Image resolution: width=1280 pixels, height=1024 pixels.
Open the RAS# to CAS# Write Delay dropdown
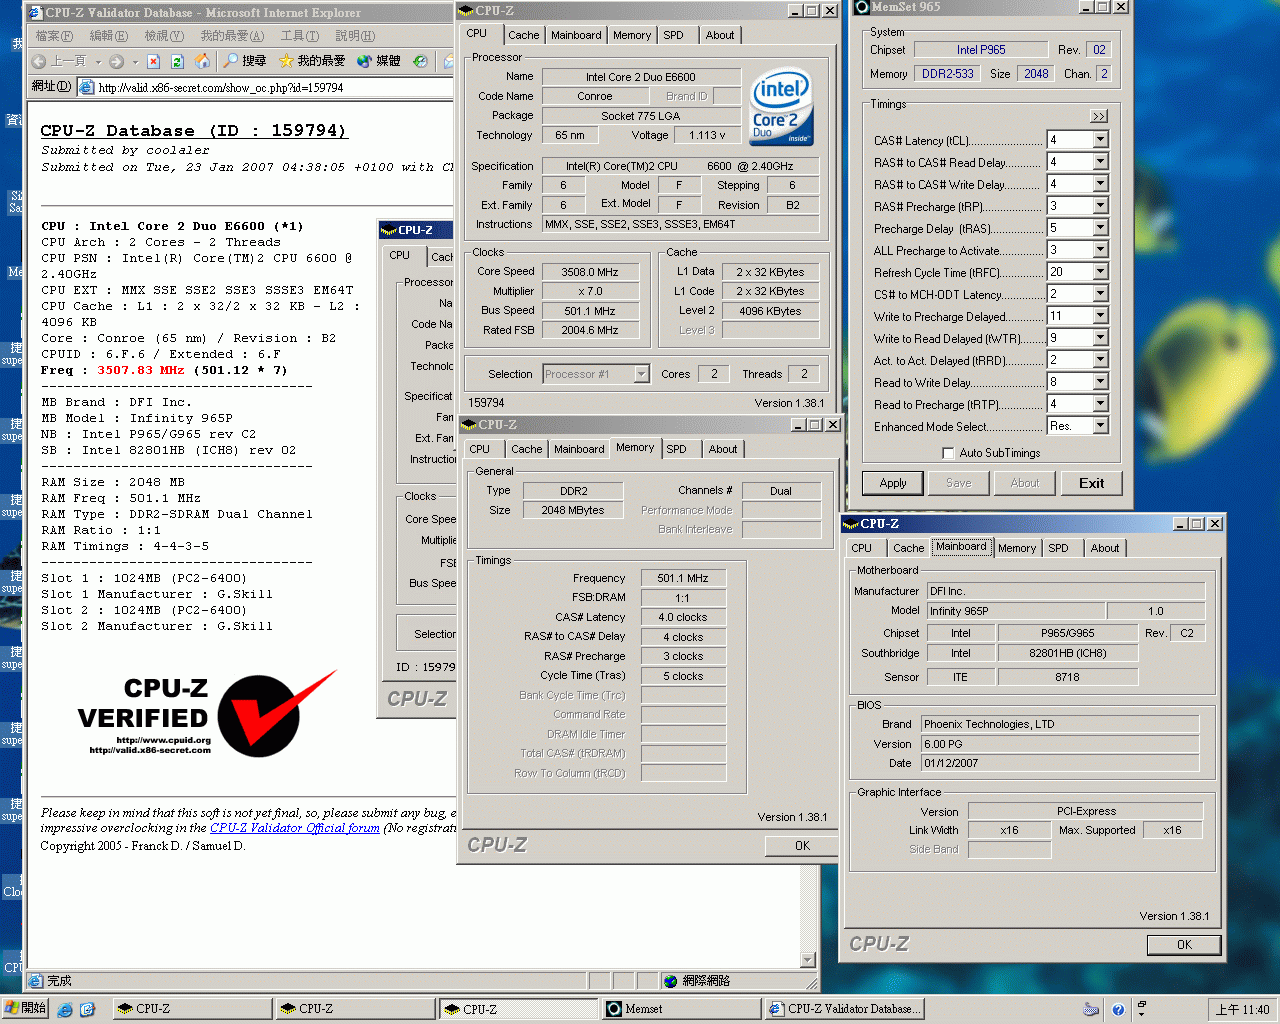pos(1100,183)
